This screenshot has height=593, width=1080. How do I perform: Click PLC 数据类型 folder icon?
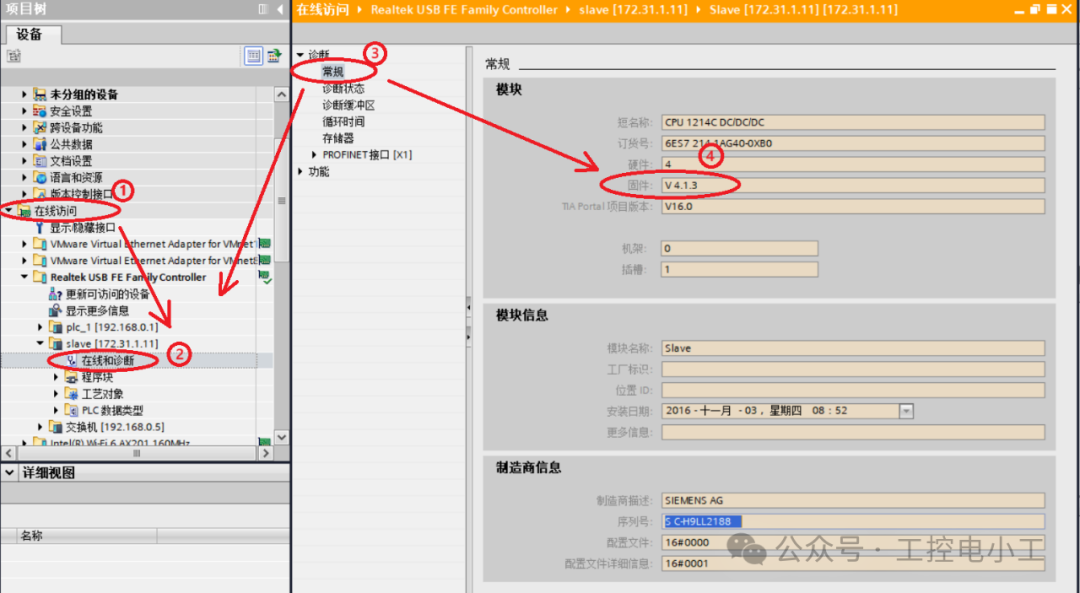72,410
